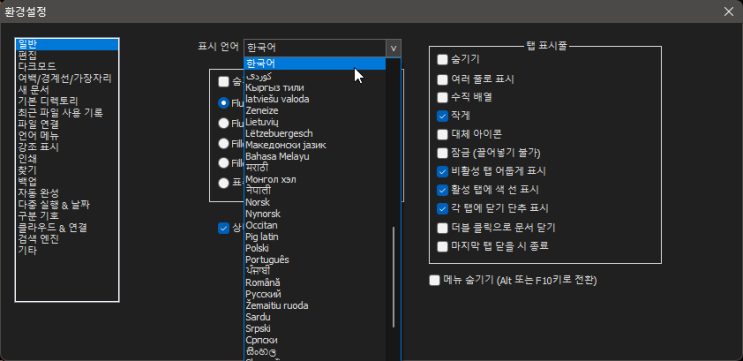Screen dimensions: 743x361
Task: Select 새 문서 category
Action: (67, 90)
